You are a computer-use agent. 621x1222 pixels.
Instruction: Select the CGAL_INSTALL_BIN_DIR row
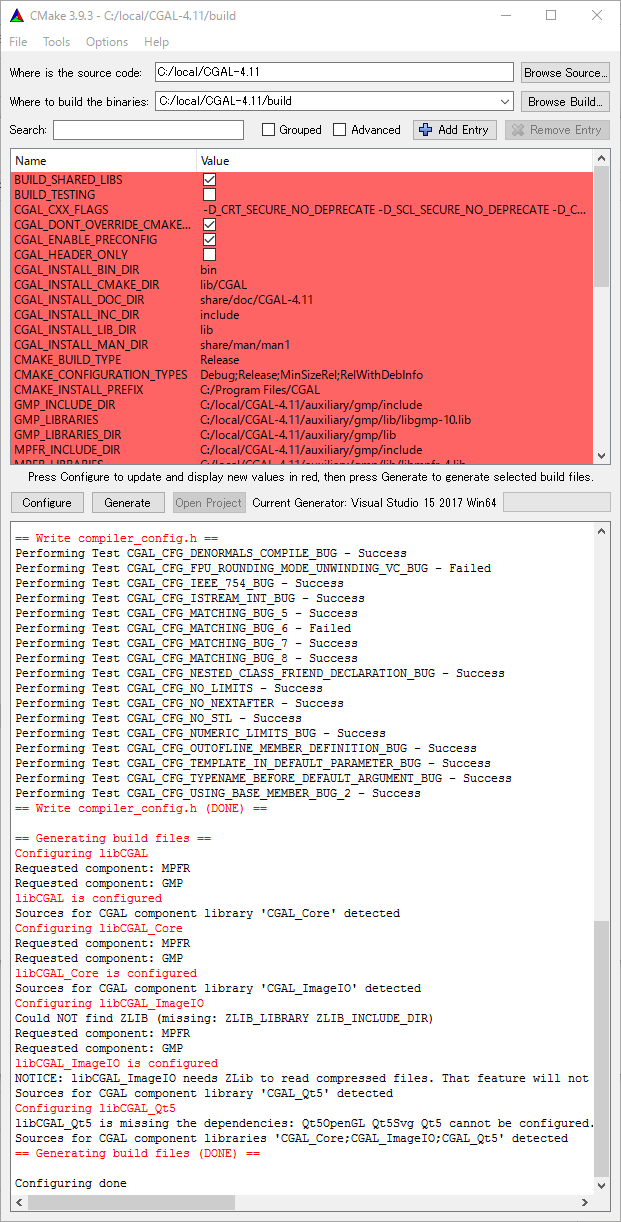[302, 270]
